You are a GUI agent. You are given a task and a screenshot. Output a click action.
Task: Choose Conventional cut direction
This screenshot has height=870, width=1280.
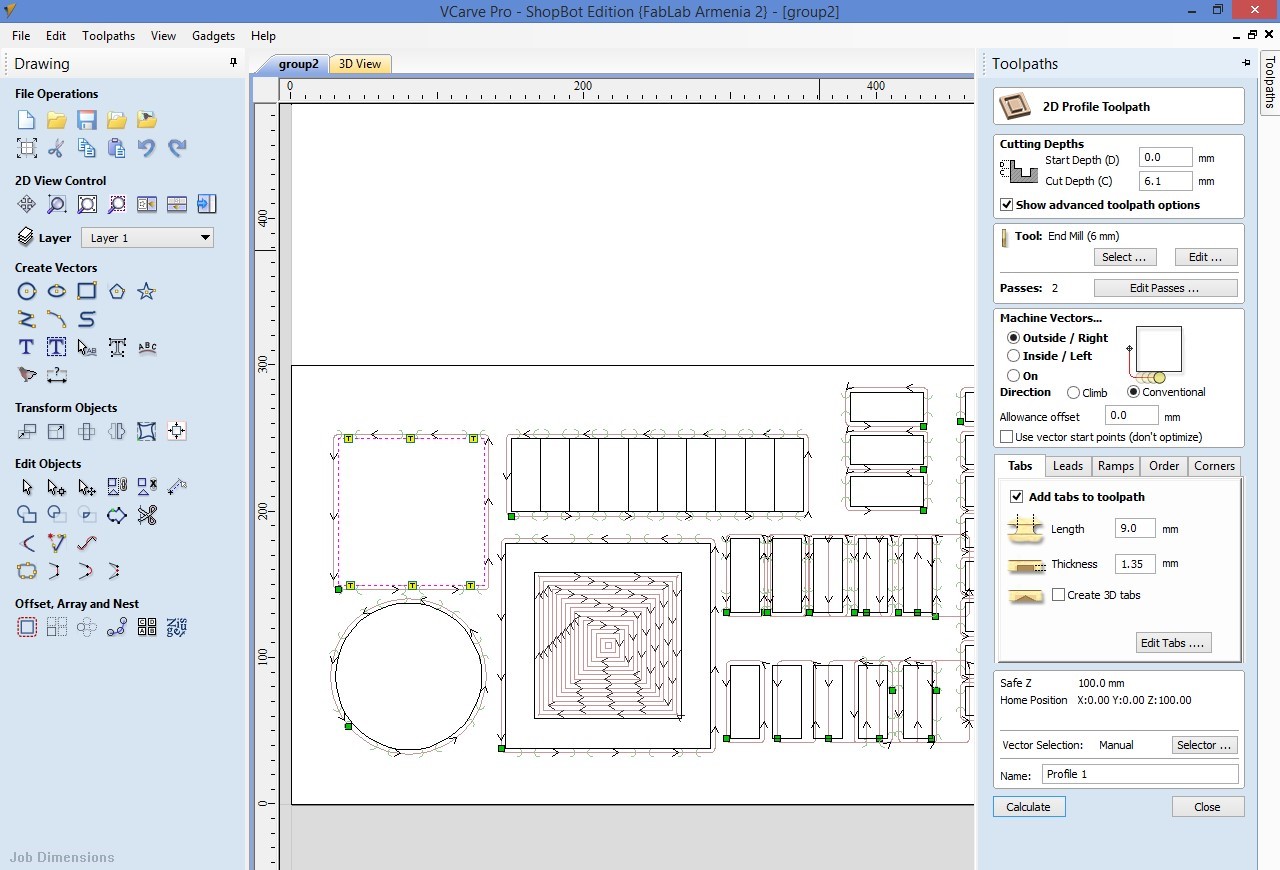(x=1133, y=392)
